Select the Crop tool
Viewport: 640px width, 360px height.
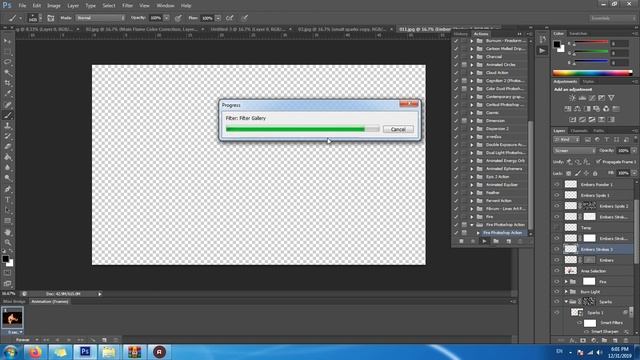pos(7,83)
